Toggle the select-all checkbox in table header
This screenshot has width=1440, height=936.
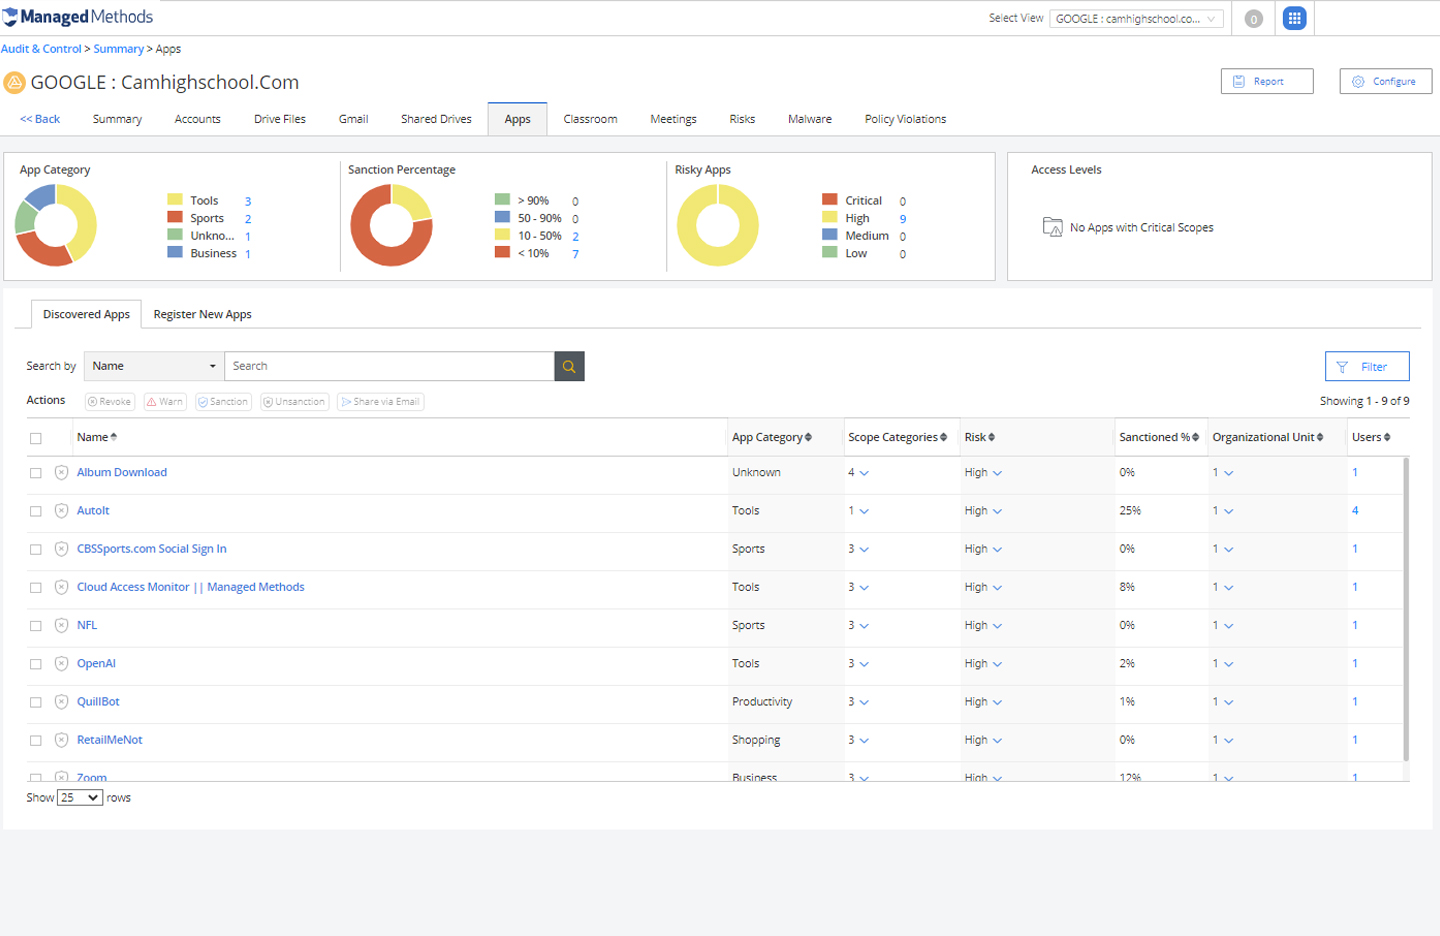[36, 438]
